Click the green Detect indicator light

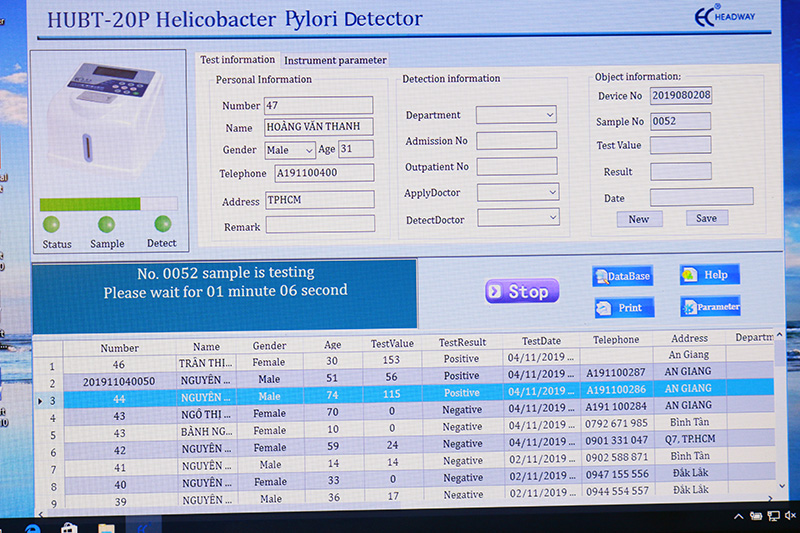161,225
